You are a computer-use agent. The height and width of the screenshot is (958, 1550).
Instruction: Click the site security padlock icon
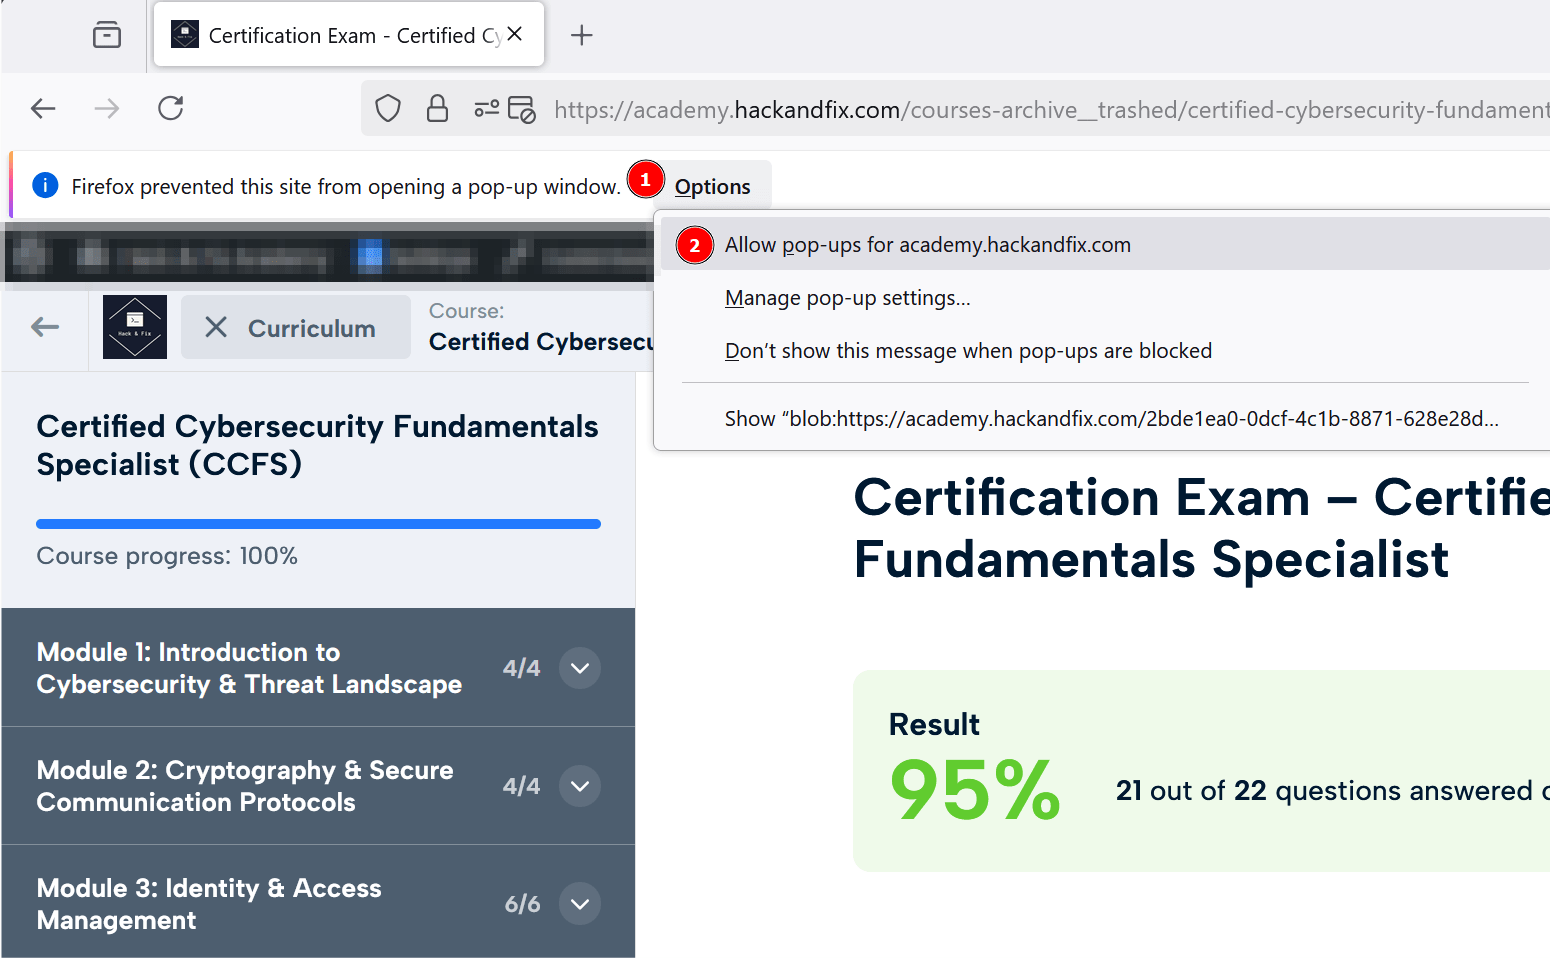point(437,108)
